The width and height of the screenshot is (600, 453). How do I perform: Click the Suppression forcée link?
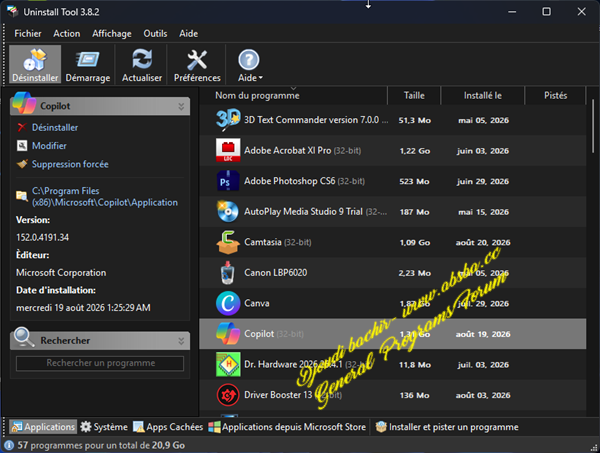click(x=70, y=164)
